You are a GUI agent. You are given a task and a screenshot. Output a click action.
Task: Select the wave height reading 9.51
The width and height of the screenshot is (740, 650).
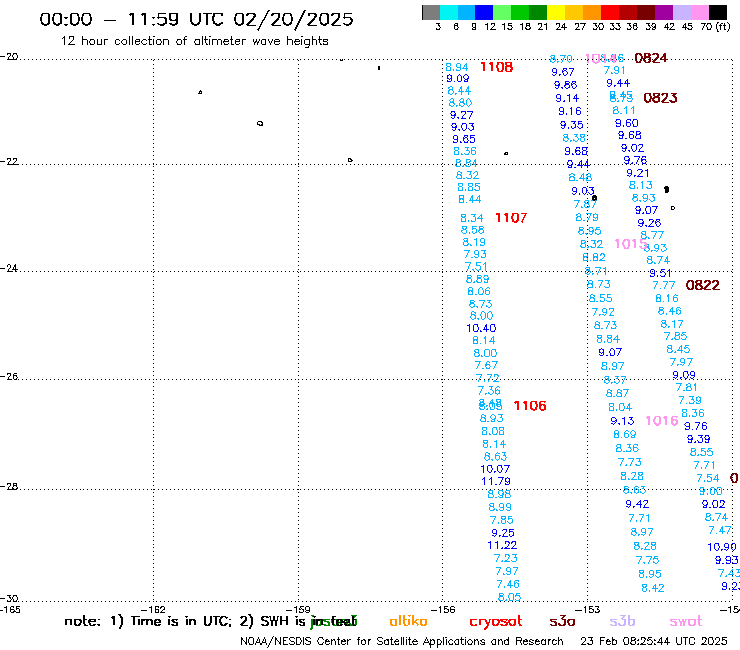660,273
